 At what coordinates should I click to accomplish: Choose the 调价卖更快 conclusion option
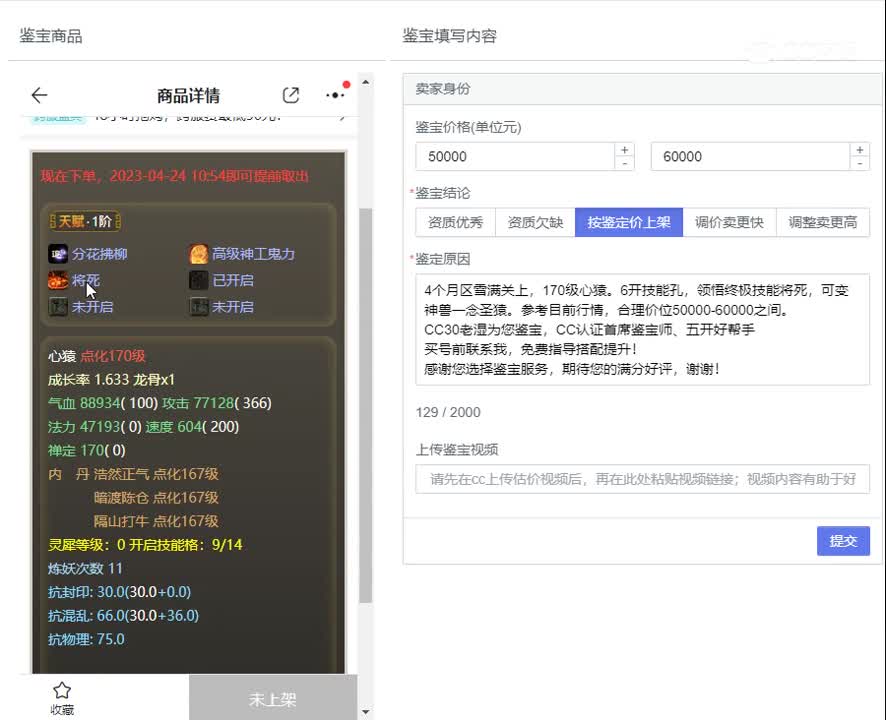click(x=729, y=223)
